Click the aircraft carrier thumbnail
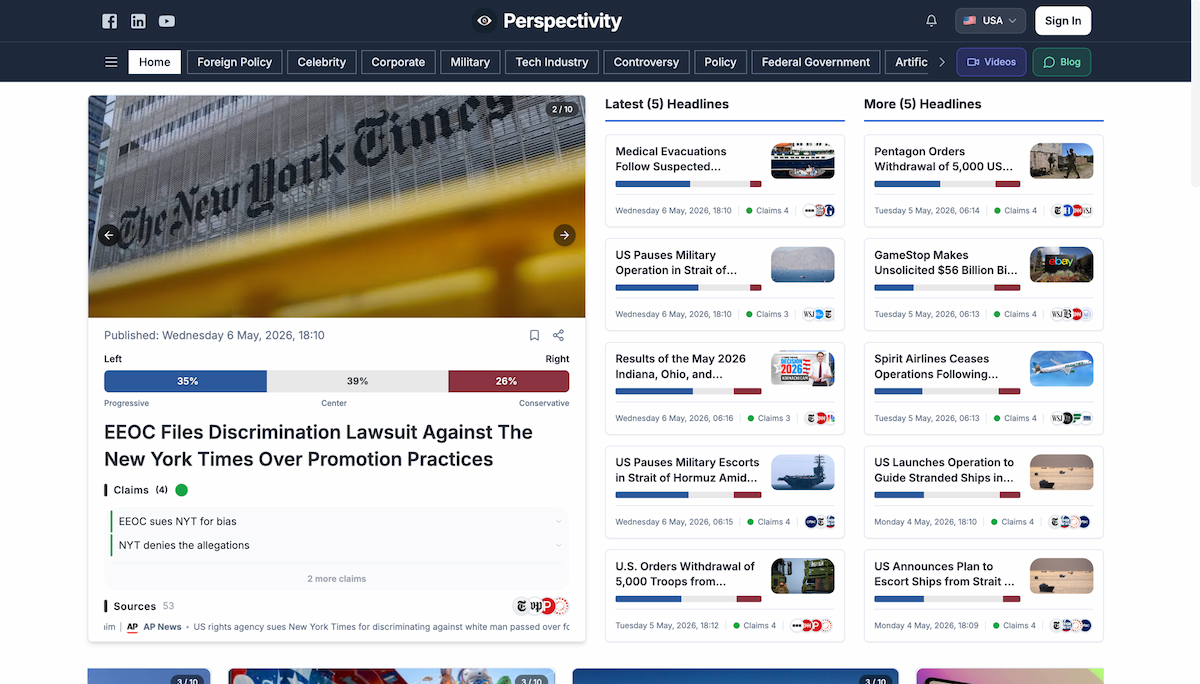The image size is (1200, 684). point(803,472)
